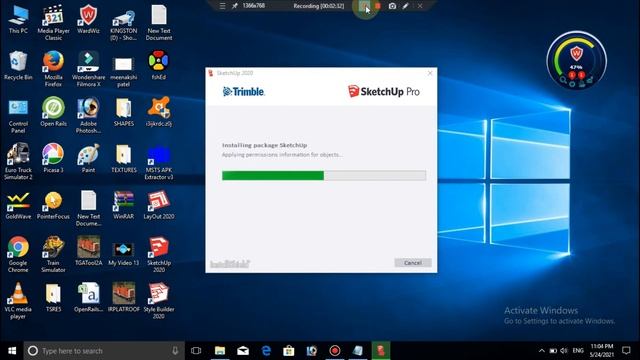Show hidden system tray icons
The image size is (640, 360).
[542, 351]
